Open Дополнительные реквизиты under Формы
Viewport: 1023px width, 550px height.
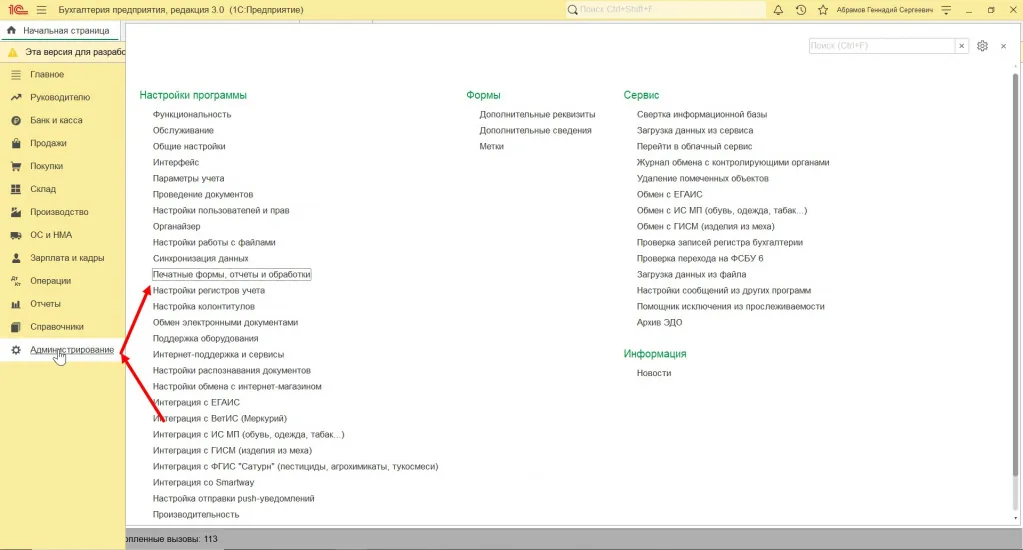pyautogui.click(x=537, y=114)
